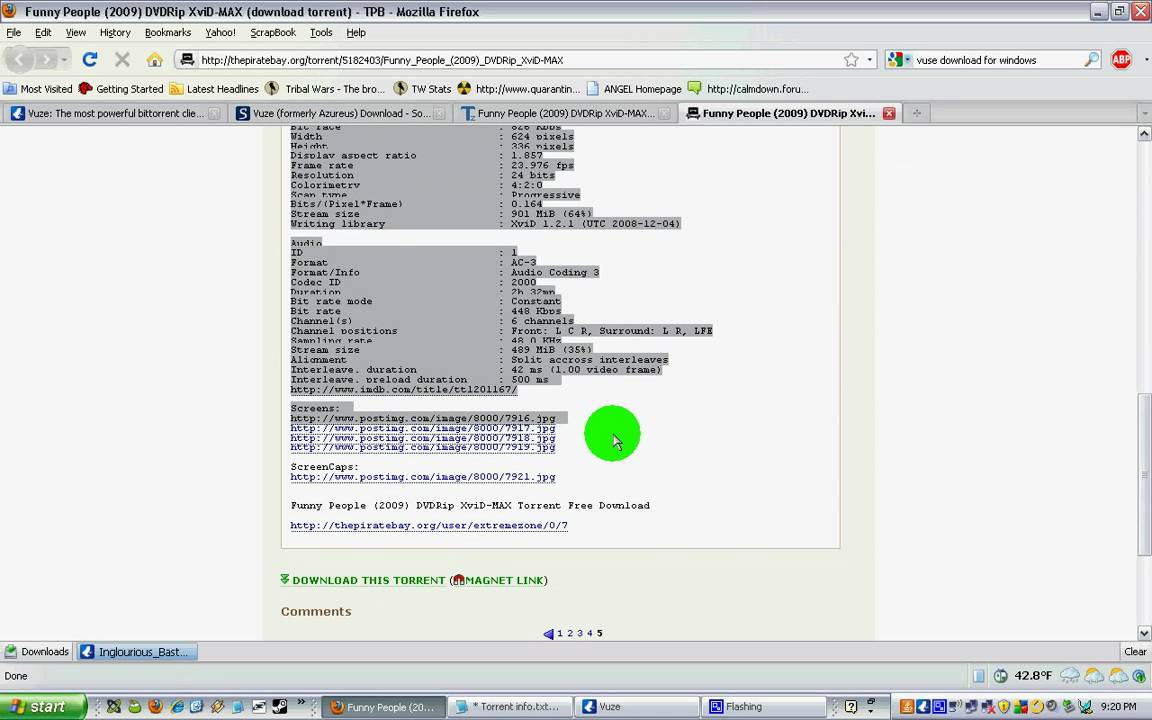Viewport: 1152px width, 720px height.
Task: Click the back navigation arrow
Action: tap(20, 60)
